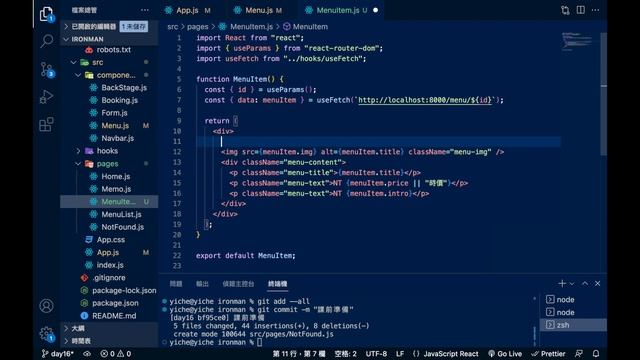Image resolution: width=640 pixels, height=360 pixels.
Task: Open the Debug Console panel tab
Action: click(238, 284)
